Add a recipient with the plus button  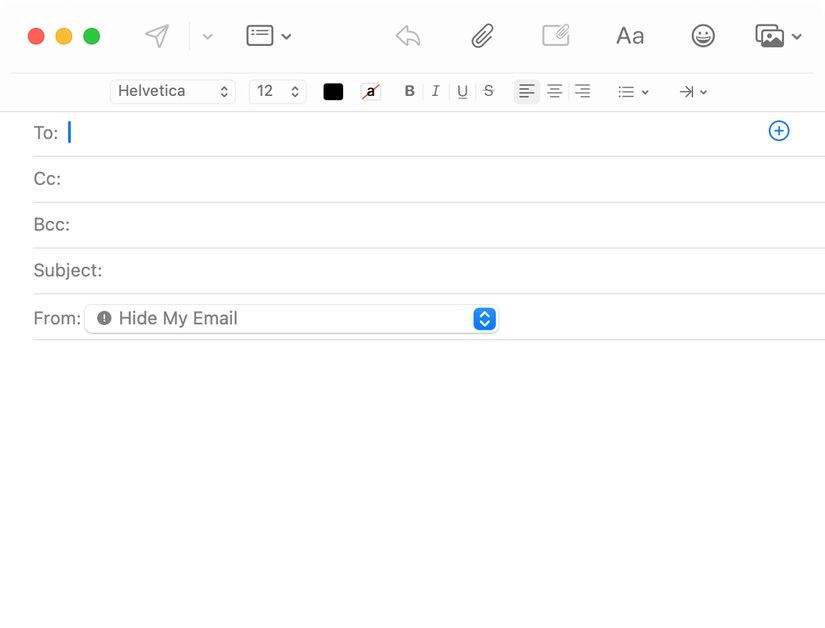click(779, 130)
